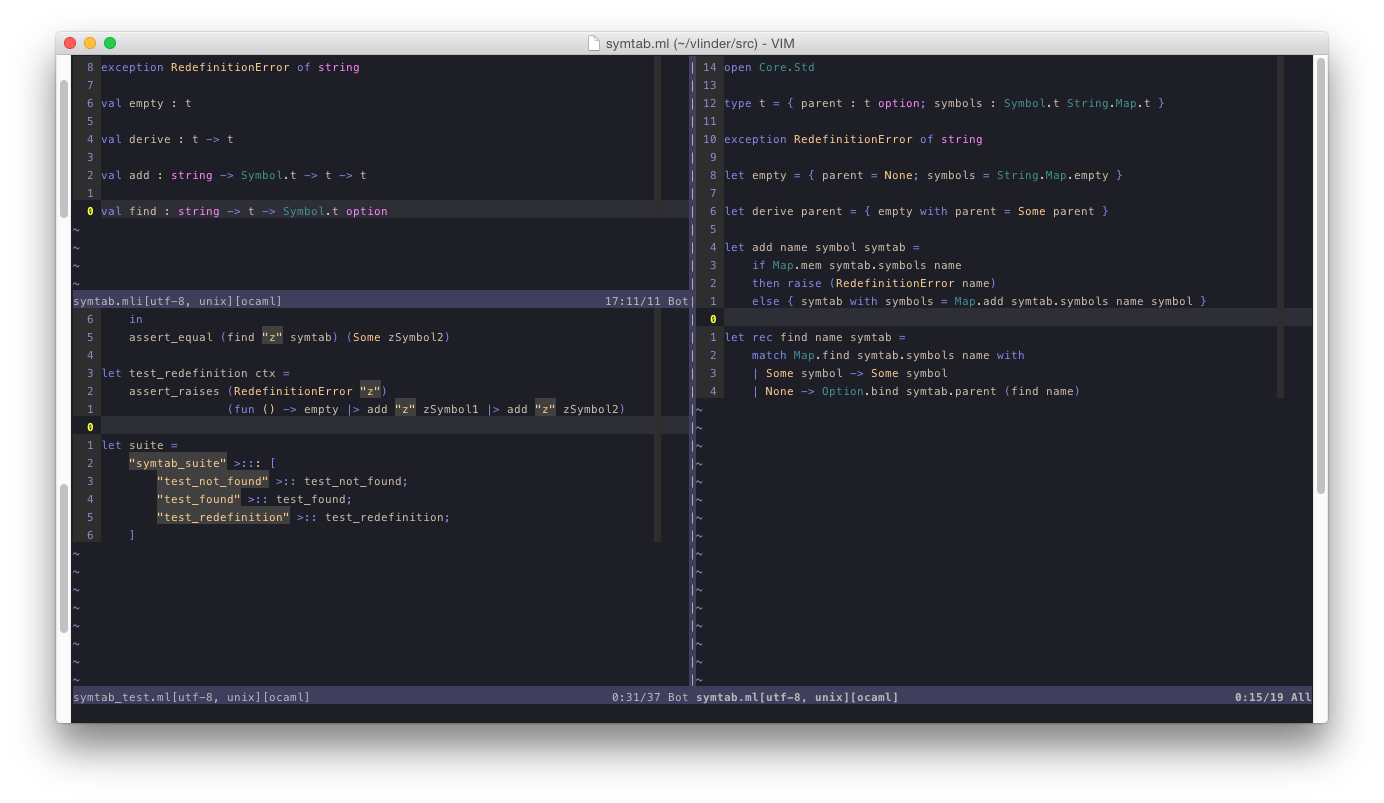Click the 'if Map.mem symtab.symbols name' line

point(856,265)
